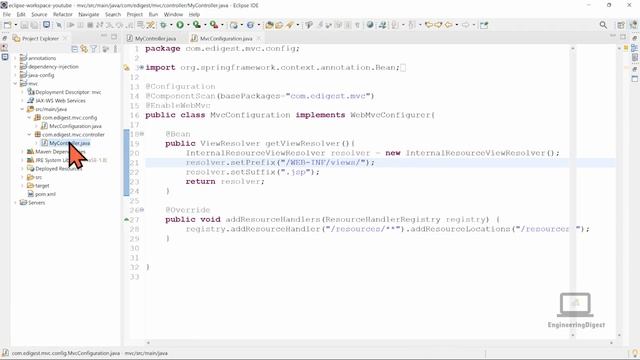The height and width of the screenshot is (360, 640).
Task: Click the Run External Tools icon
Action: pos(213,25)
